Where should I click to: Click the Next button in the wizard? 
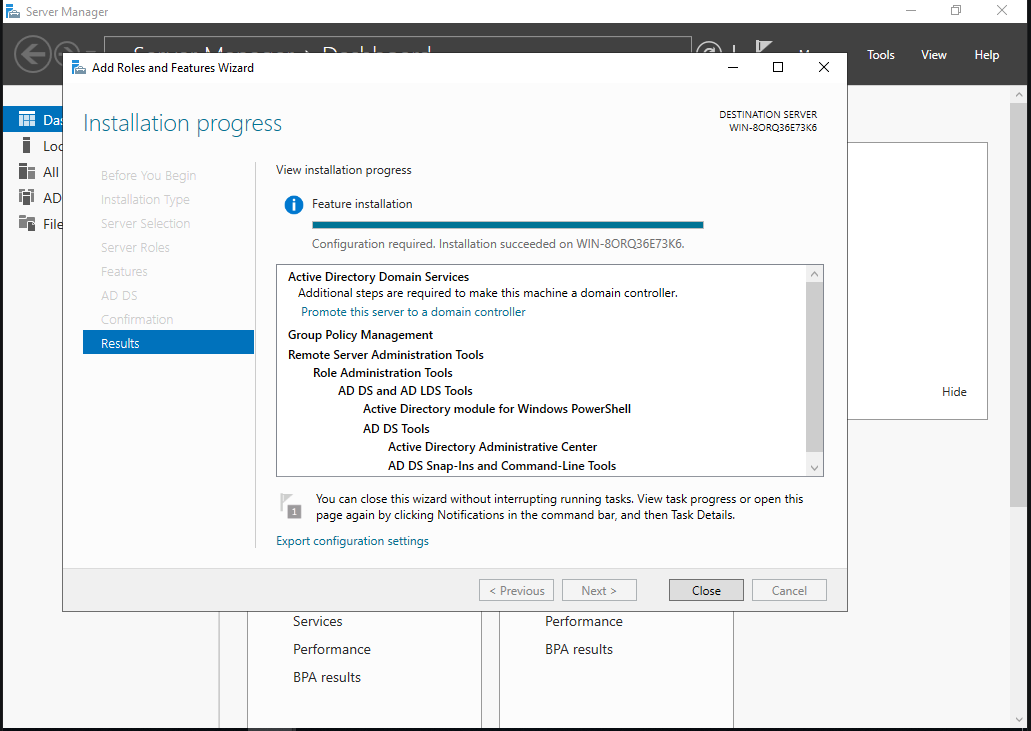[x=599, y=590]
